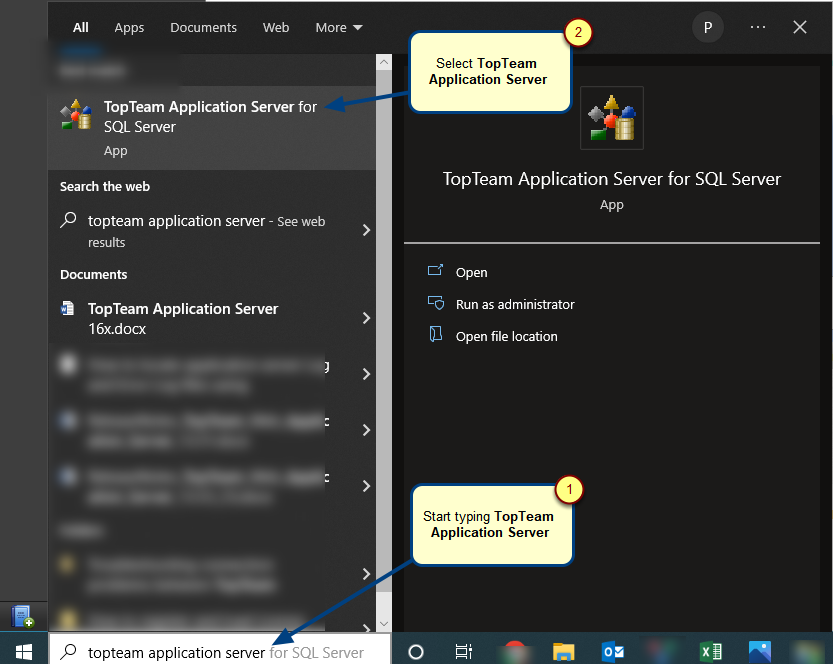Viewport: 833px width, 664px height.
Task: Open the Photos app on taskbar
Action: click(x=760, y=651)
